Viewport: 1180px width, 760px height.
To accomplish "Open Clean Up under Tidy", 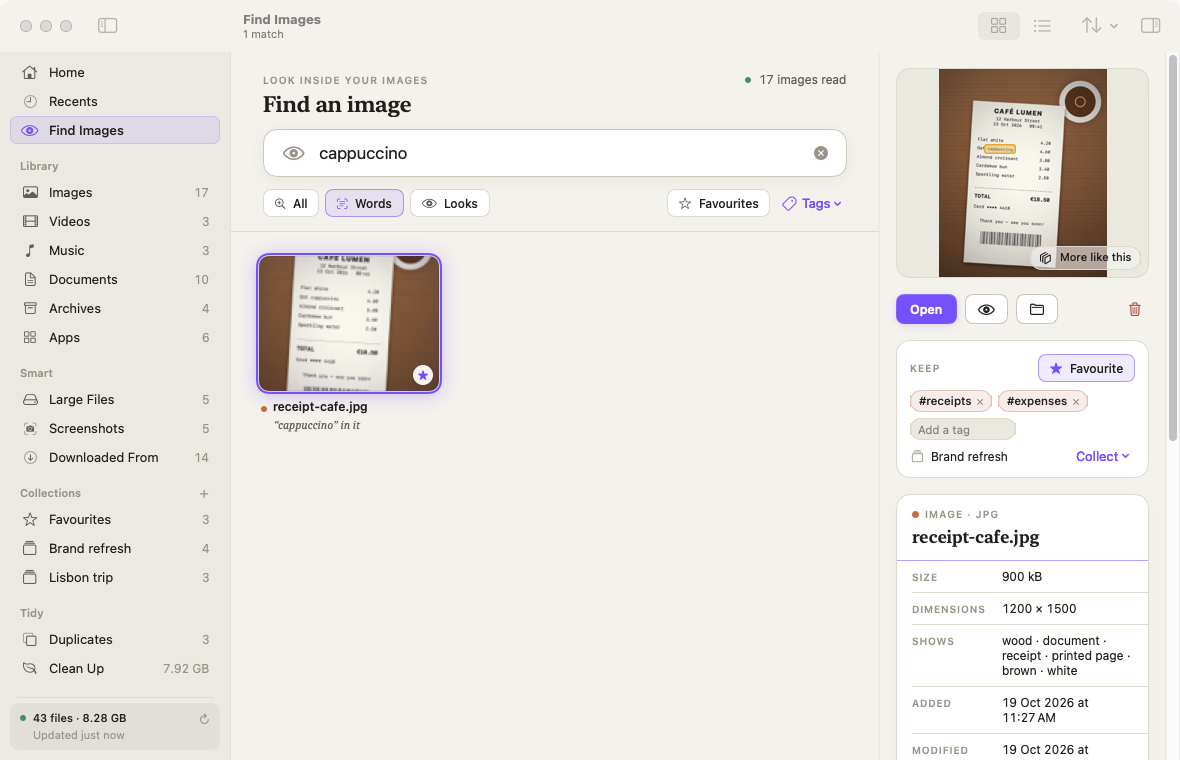I will [115, 668].
